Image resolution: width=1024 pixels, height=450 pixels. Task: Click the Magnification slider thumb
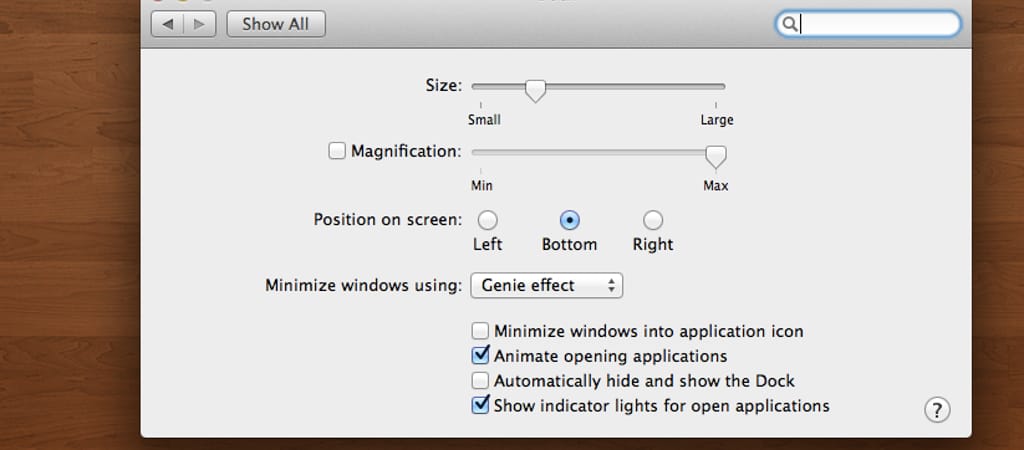point(715,156)
